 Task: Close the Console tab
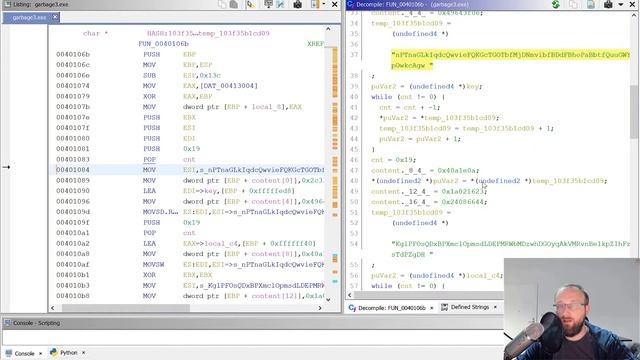40,353
